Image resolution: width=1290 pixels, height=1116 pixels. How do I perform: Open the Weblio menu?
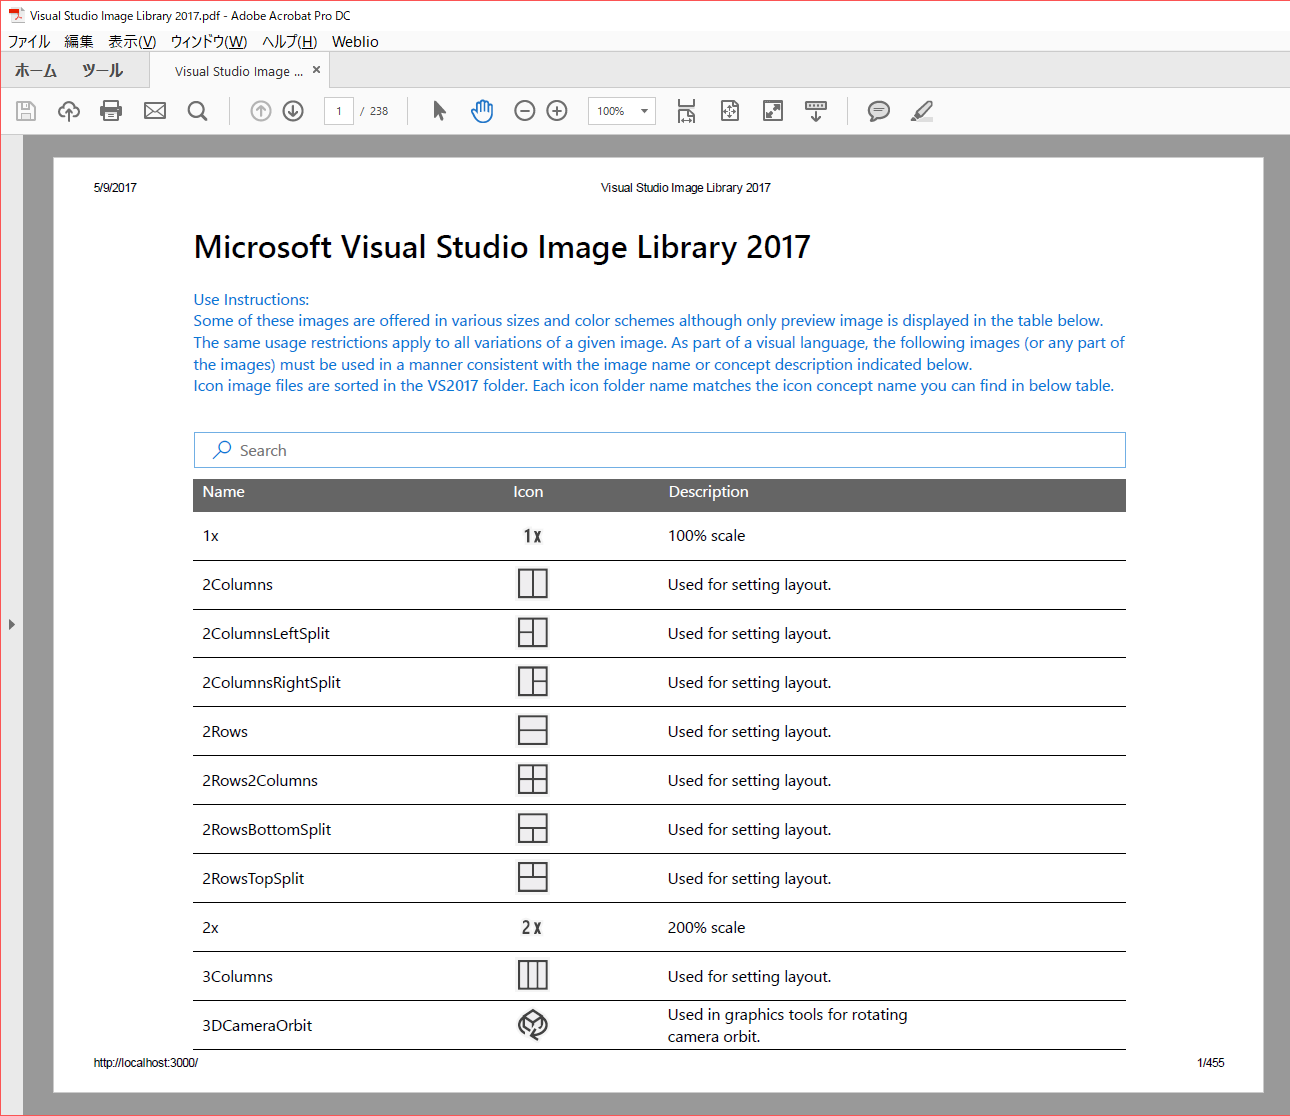(355, 41)
